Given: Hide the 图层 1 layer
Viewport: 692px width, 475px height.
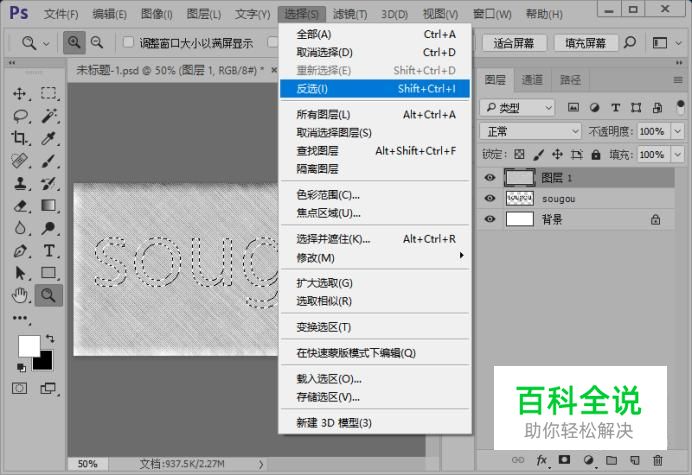Looking at the screenshot, I should (x=489, y=177).
